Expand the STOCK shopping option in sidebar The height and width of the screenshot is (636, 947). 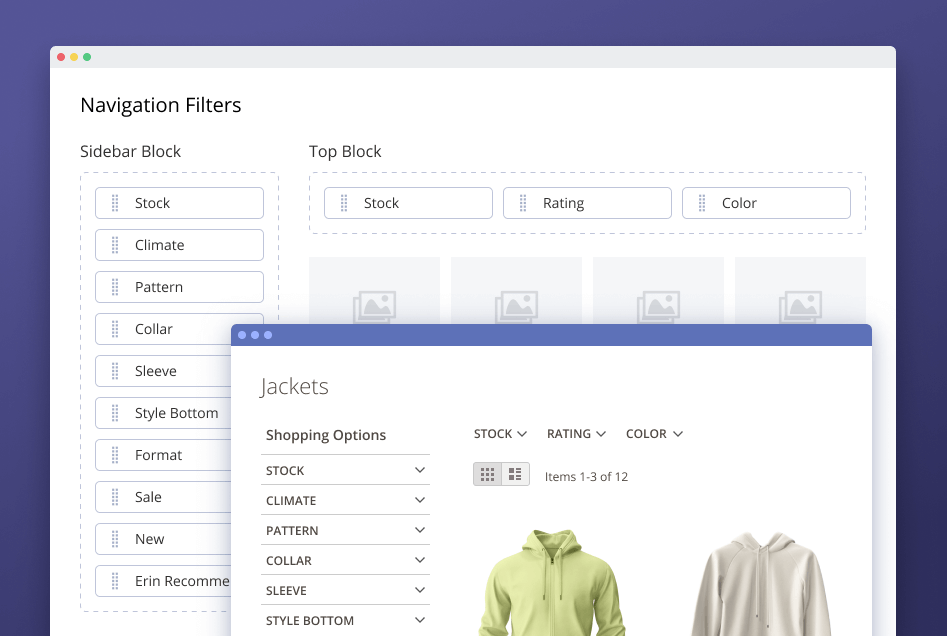click(x=420, y=470)
